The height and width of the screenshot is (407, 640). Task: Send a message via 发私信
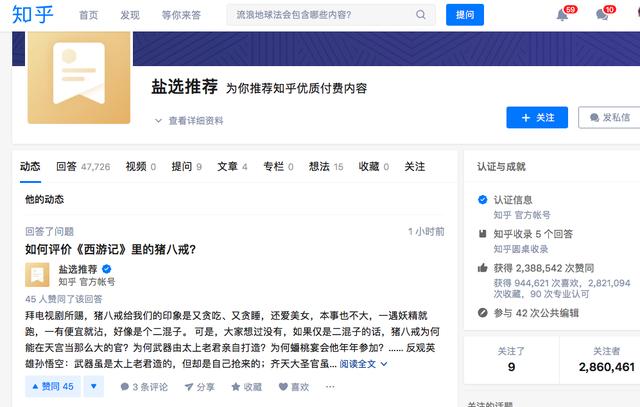[x=609, y=118]
